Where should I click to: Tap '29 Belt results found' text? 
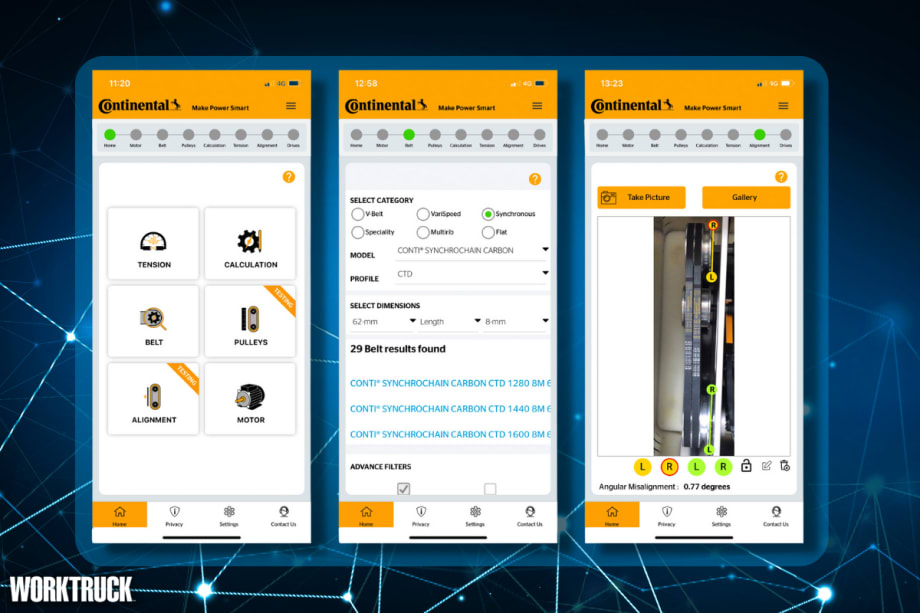398,349
